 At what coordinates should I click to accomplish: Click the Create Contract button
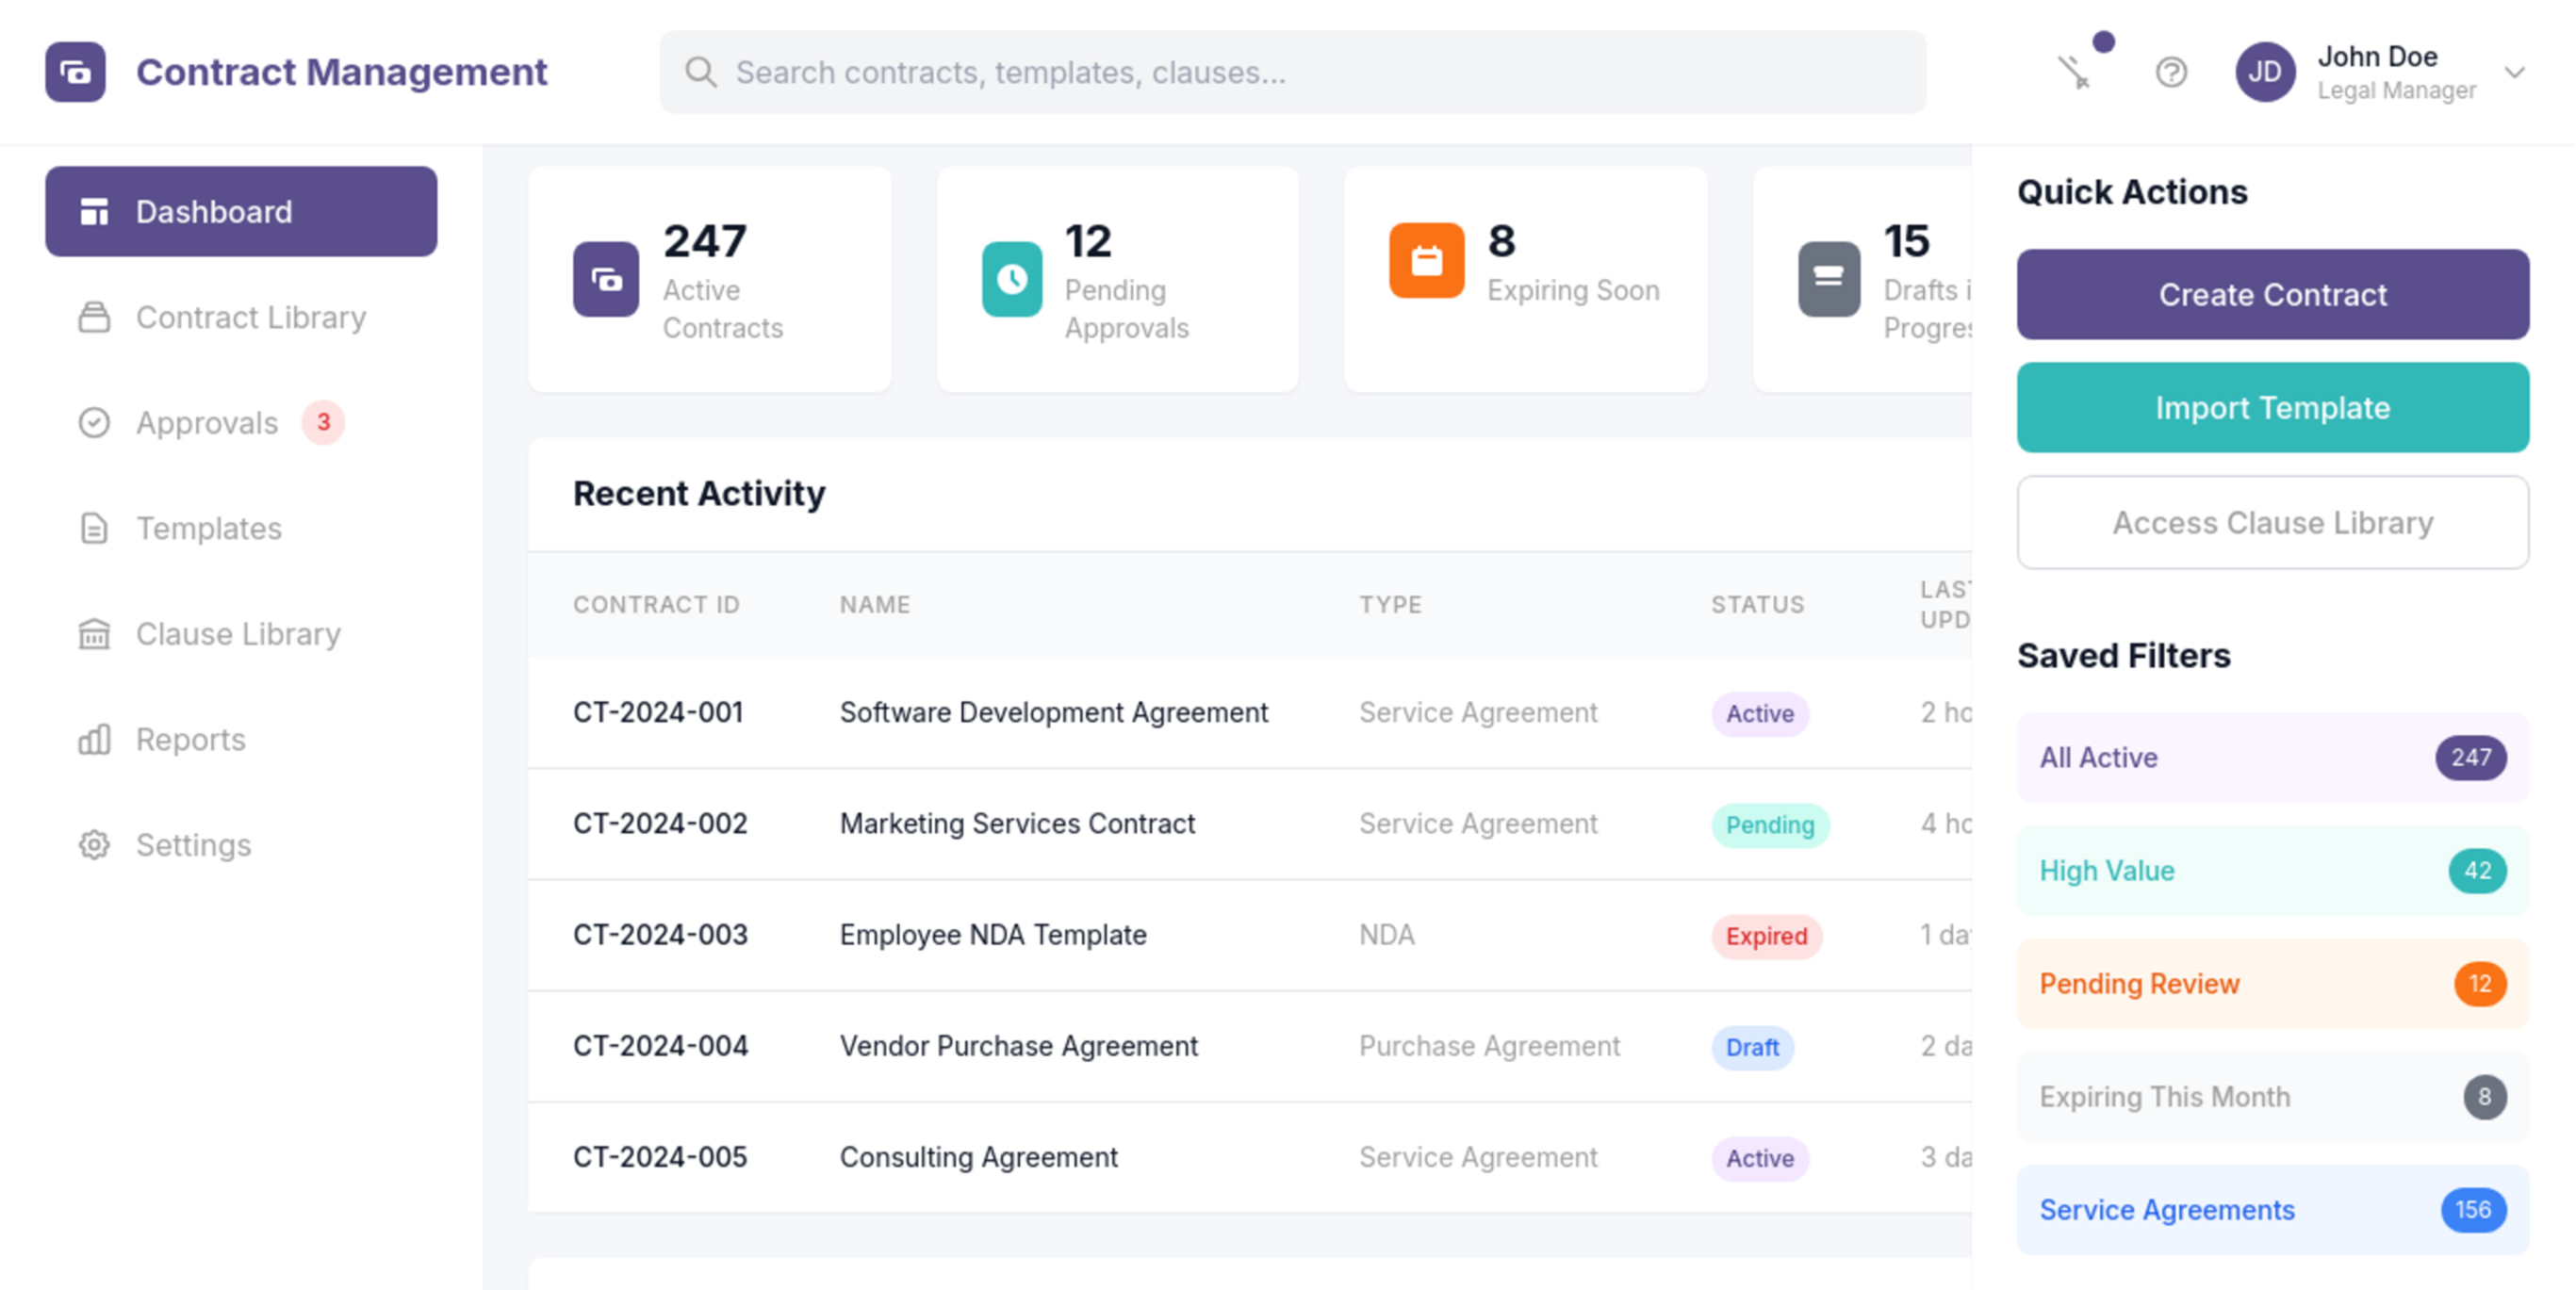pos(2272,294)
